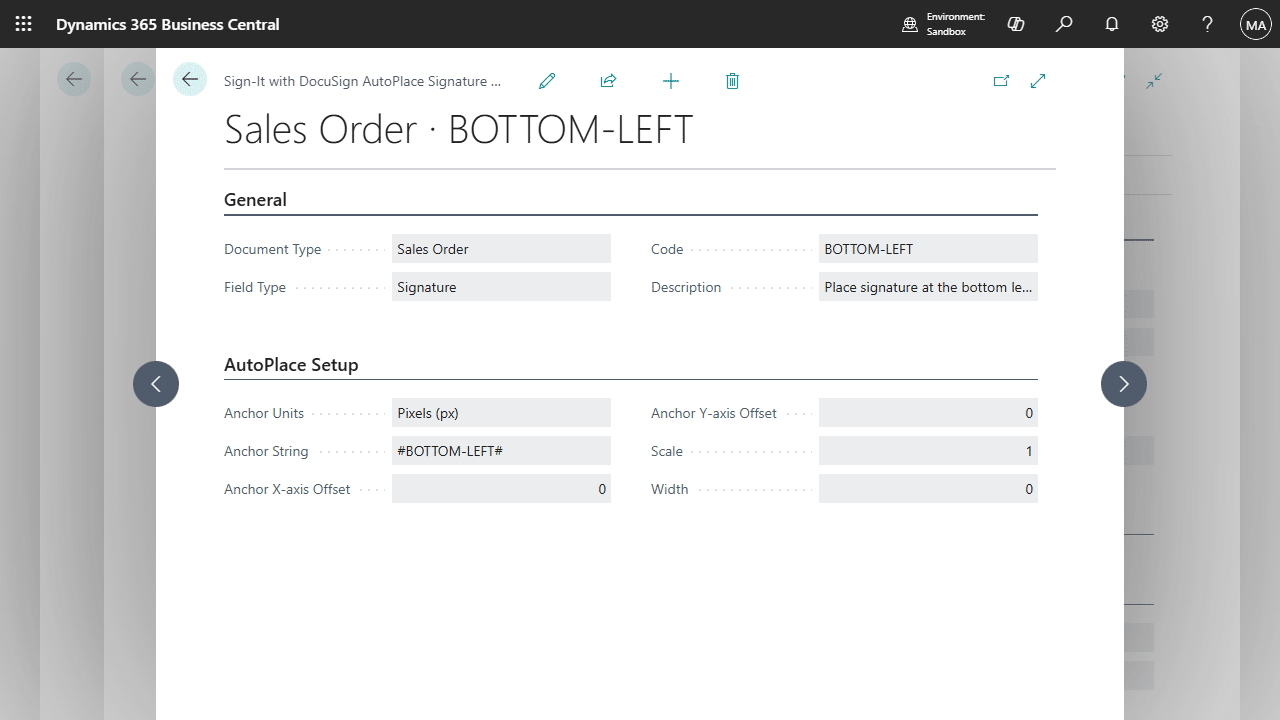1280x720 pixels.
Task: Select the Anchor Units field value
Action: [501, 413]
